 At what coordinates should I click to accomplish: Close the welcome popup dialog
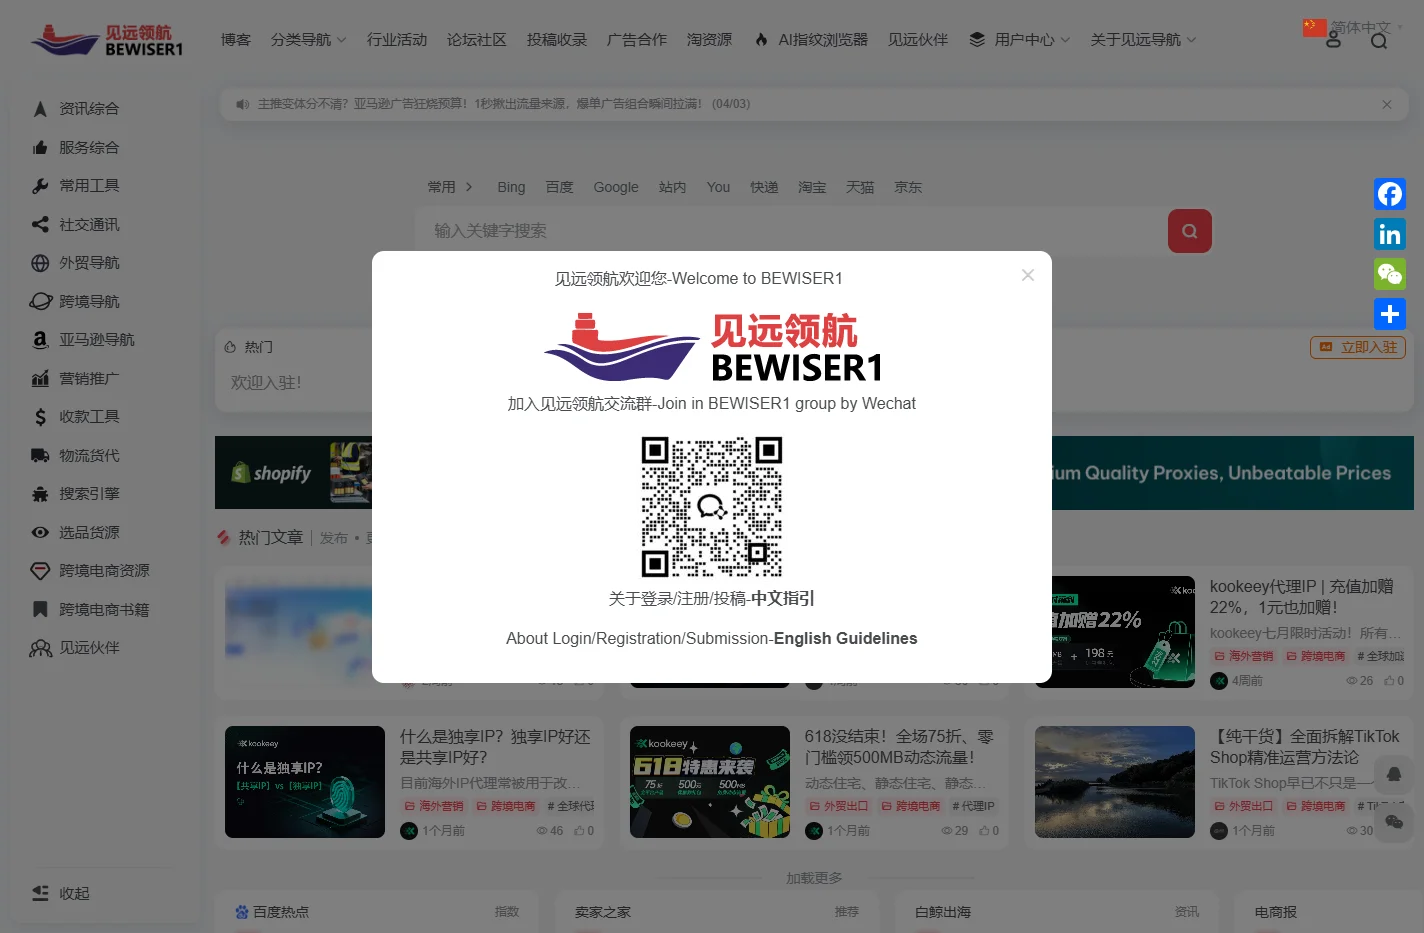[x=1027, y=275]
